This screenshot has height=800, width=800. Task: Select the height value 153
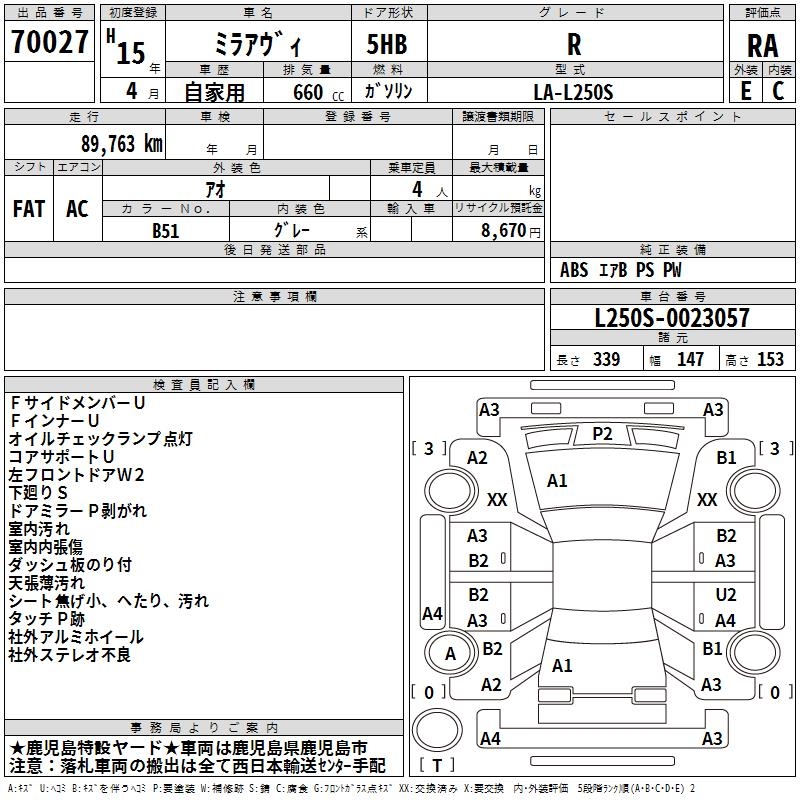770,359
